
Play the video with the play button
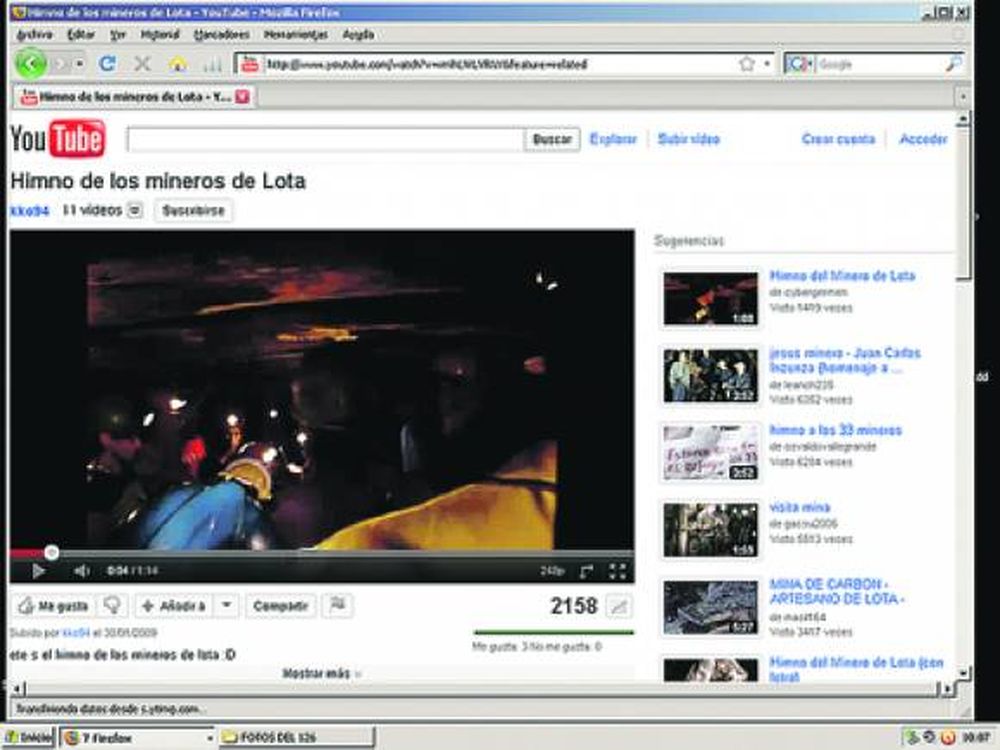point(39,571)
